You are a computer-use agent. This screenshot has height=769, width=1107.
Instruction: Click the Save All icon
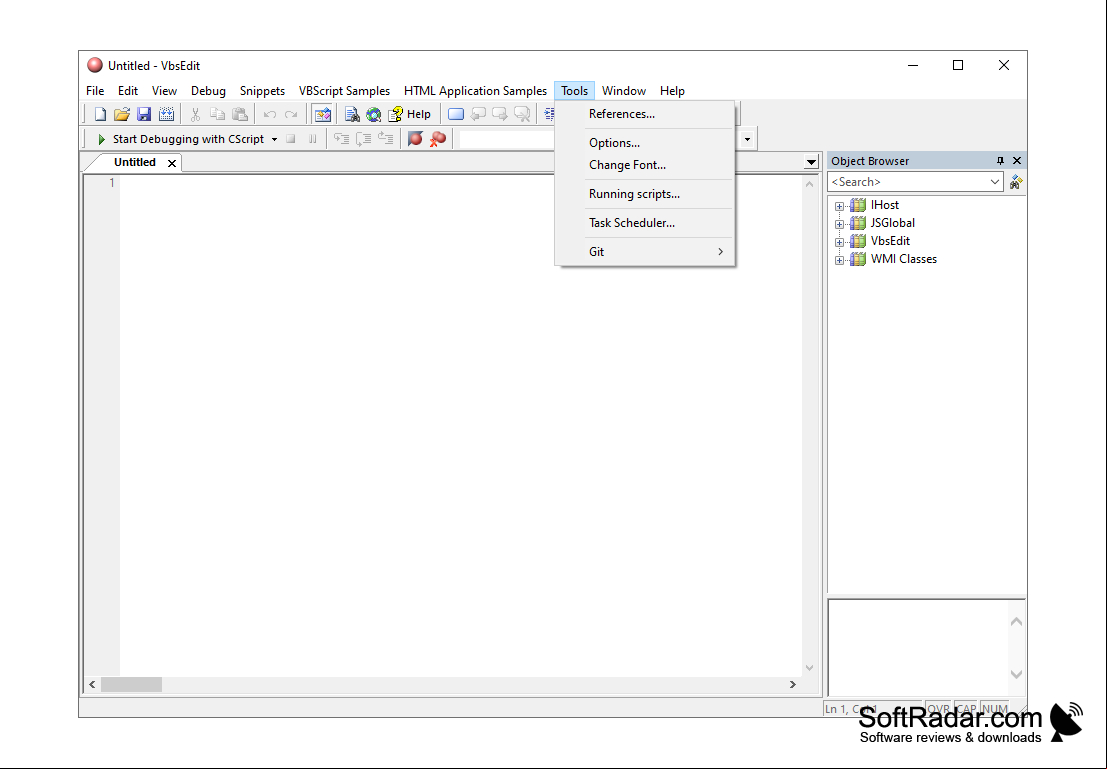(167, 114)
